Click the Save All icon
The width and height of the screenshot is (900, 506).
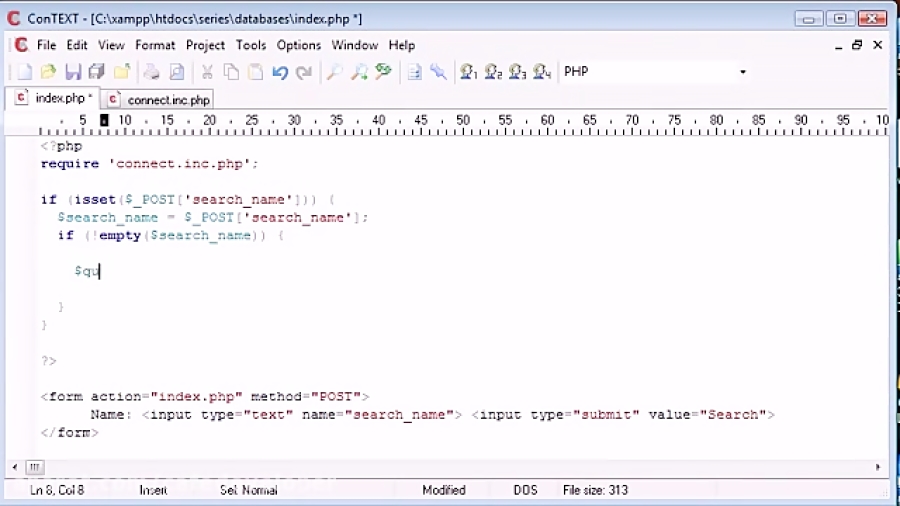coord(97,72)
